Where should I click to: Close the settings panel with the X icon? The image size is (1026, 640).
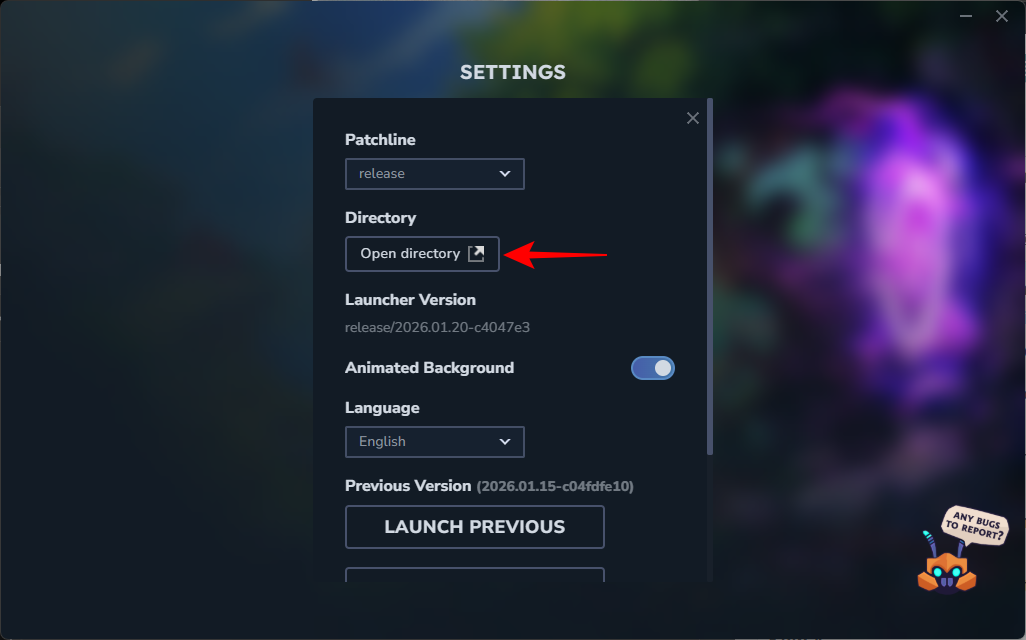pyautogui.click(x=692, y=118)
